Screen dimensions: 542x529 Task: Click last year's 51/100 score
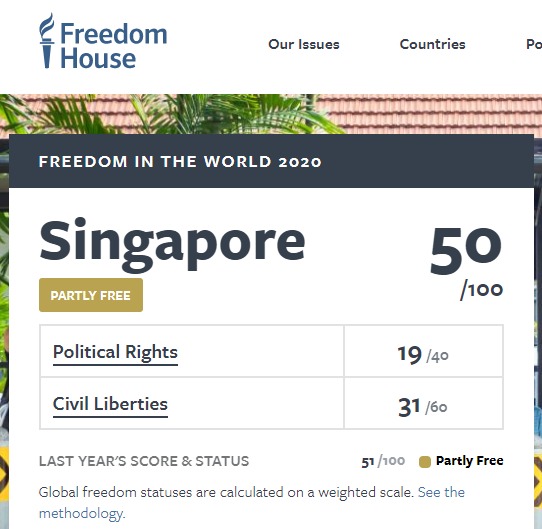click(383, 461)
